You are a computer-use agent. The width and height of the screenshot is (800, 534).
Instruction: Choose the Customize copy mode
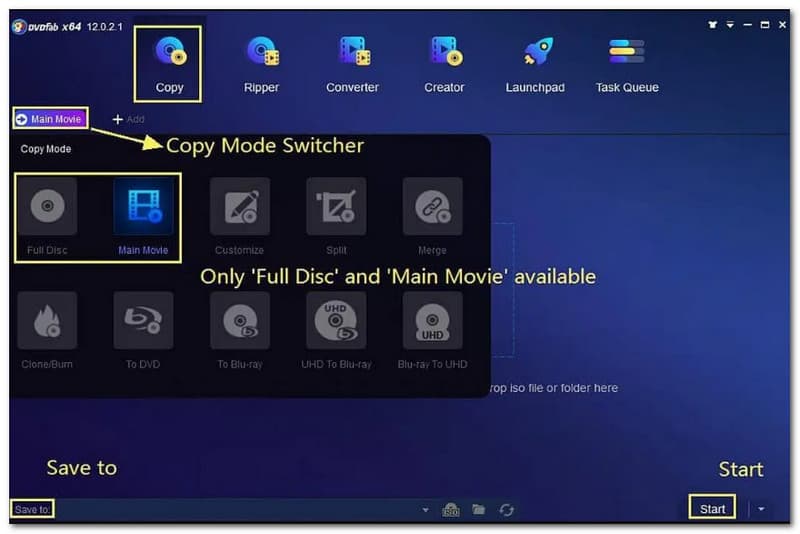[x=239, y=216]
